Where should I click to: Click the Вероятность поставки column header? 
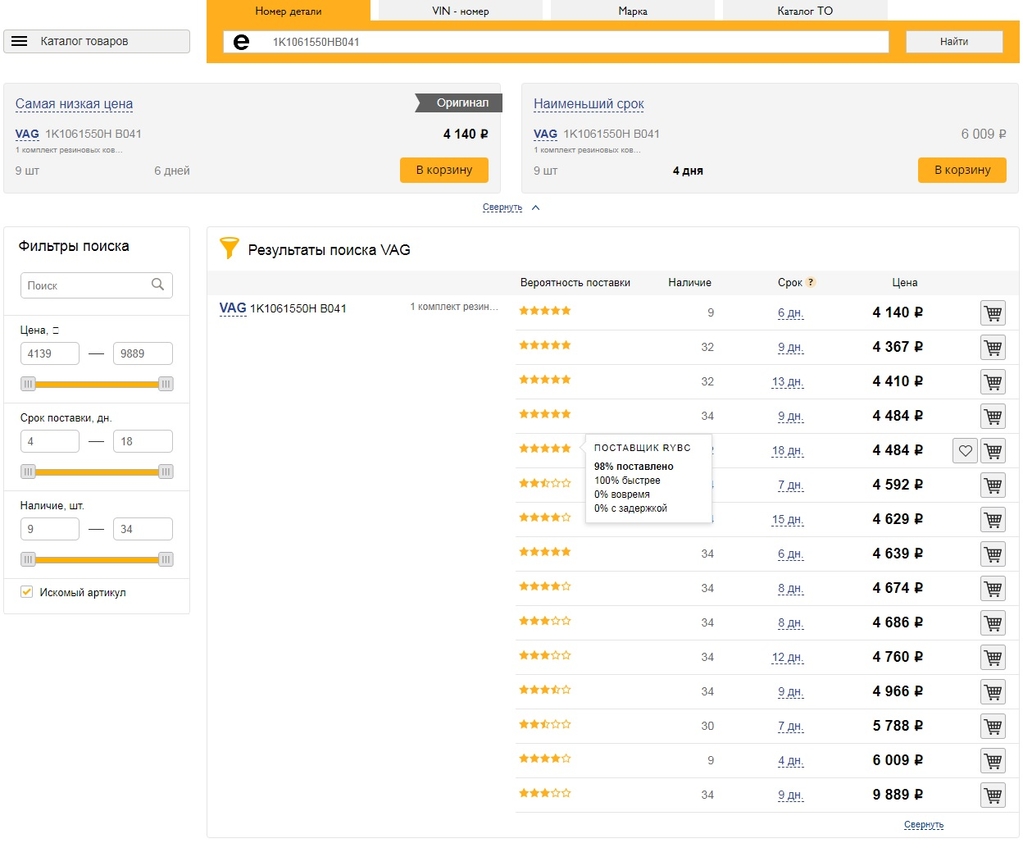coord(575,283)
